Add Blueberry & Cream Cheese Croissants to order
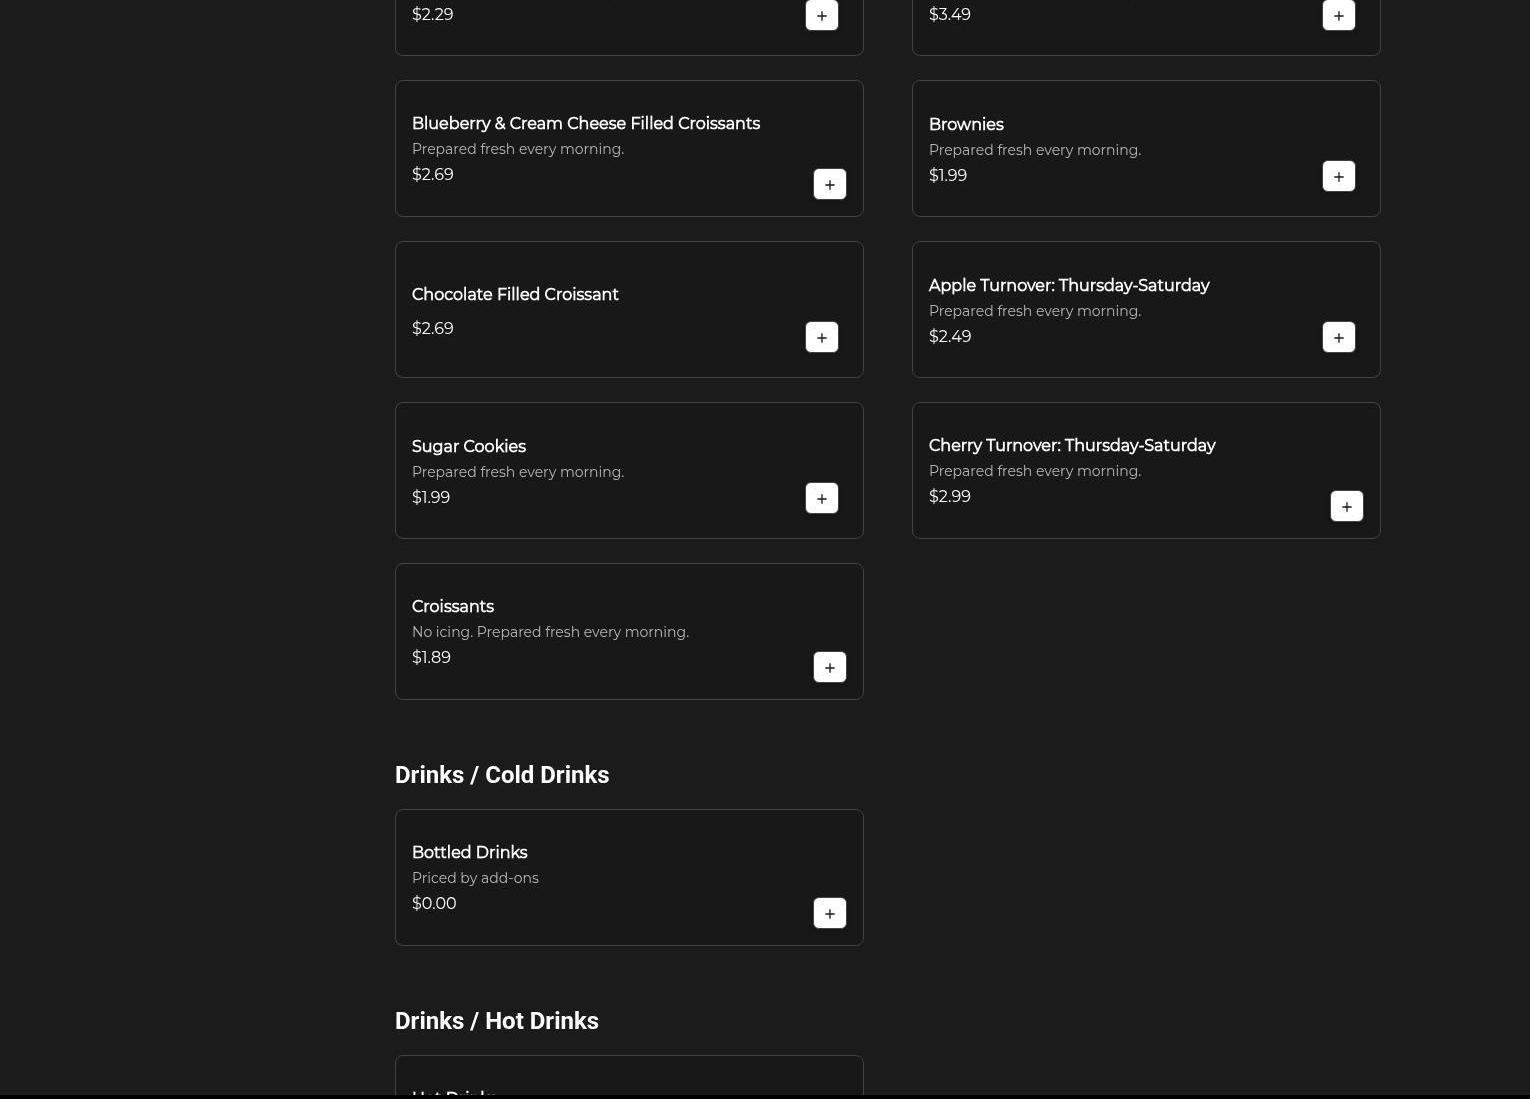The image size is (1530, 1099). (829, 185)
